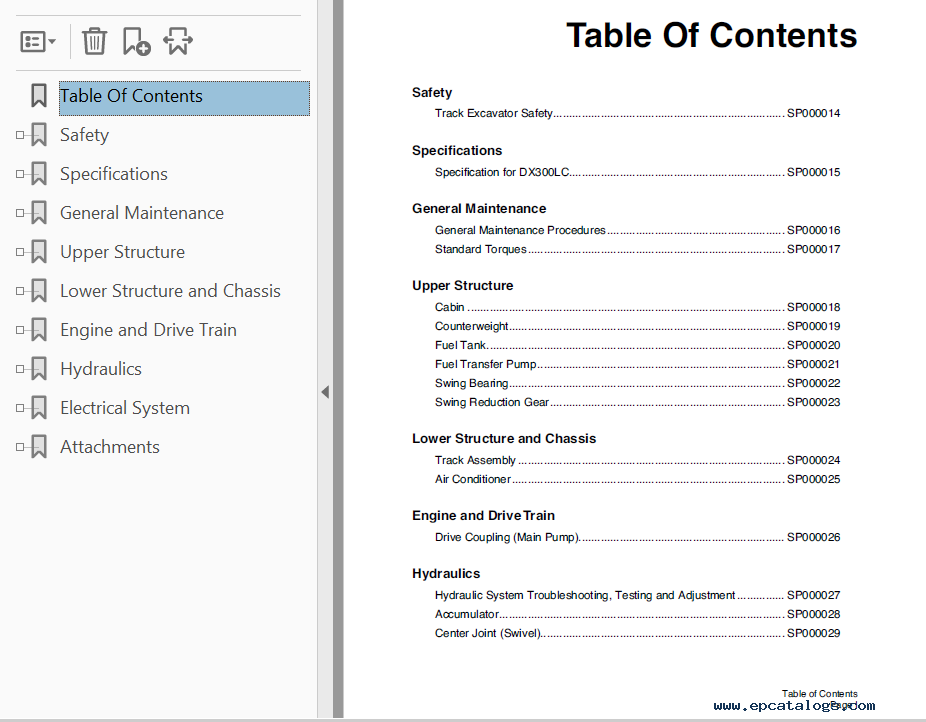Select the Electrical System bookmark
The width and height of the screenshot is (926, 722).
click(x=125, y=408)
